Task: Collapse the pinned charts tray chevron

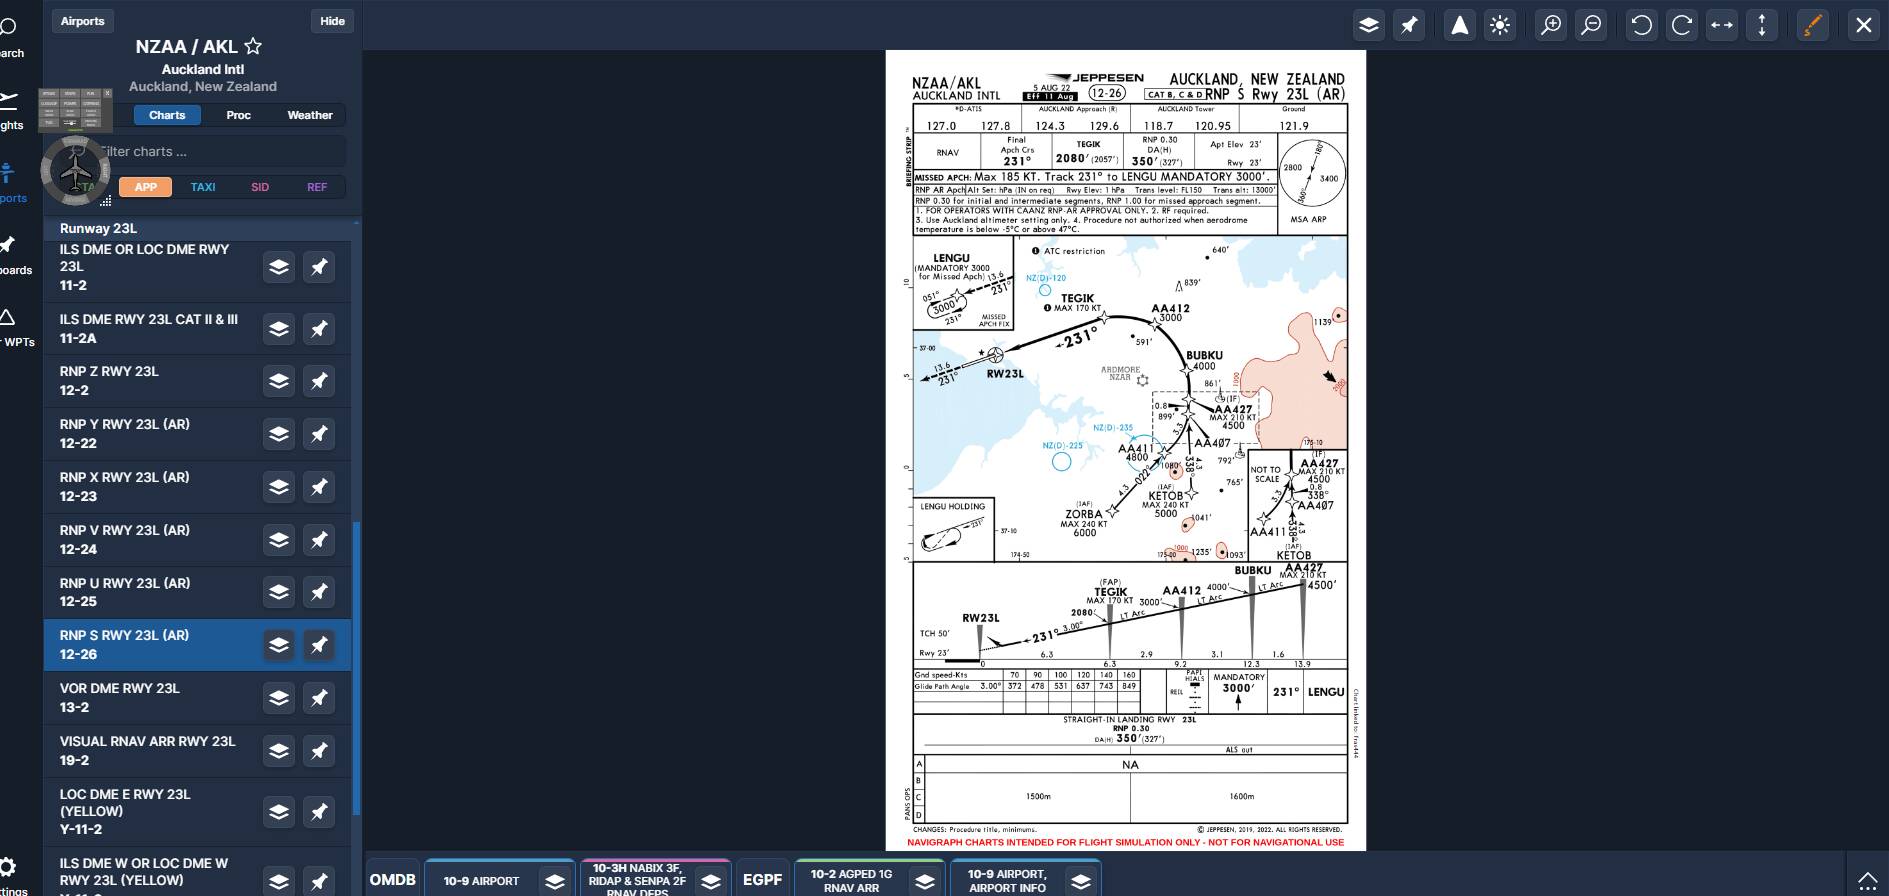Action: [1867, 880]
